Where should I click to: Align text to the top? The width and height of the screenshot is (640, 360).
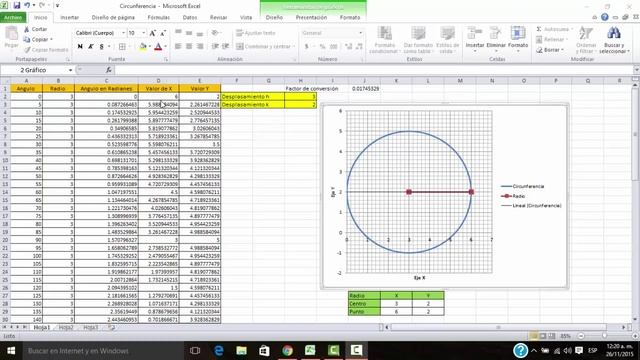point(178,33)
